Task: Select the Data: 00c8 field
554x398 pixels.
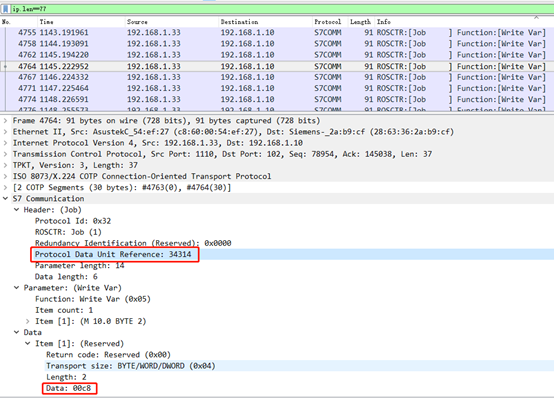Action: pos(69,388)
